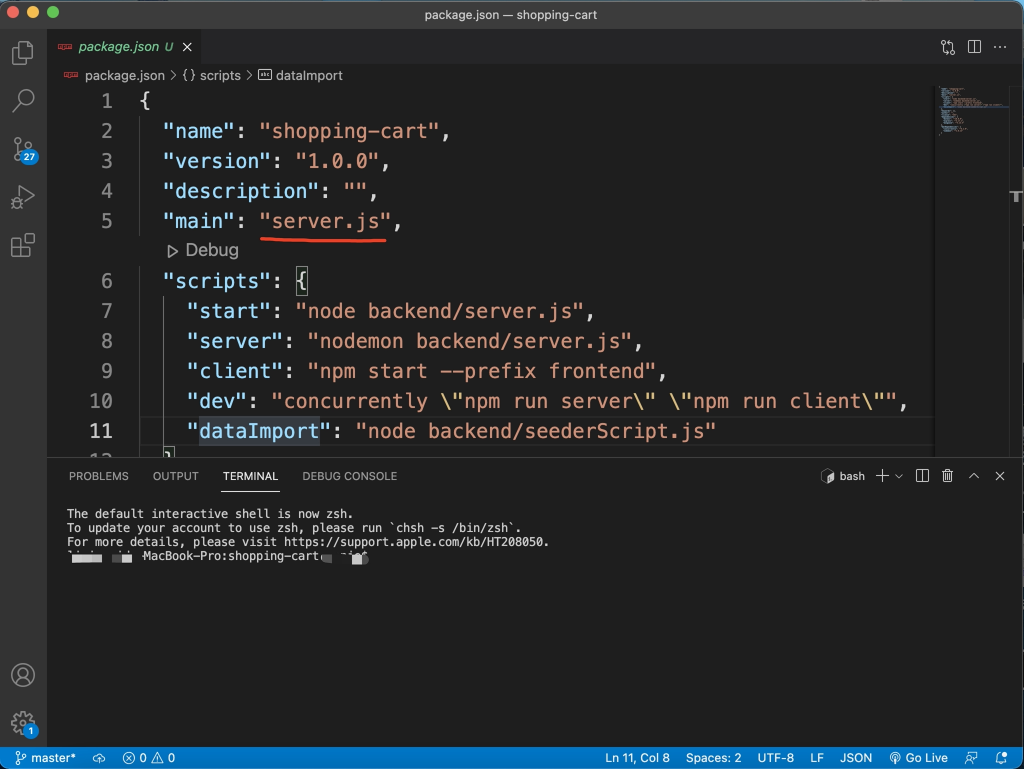
Task: Change indentation via Spaces: 2
Action: (713, 758)
